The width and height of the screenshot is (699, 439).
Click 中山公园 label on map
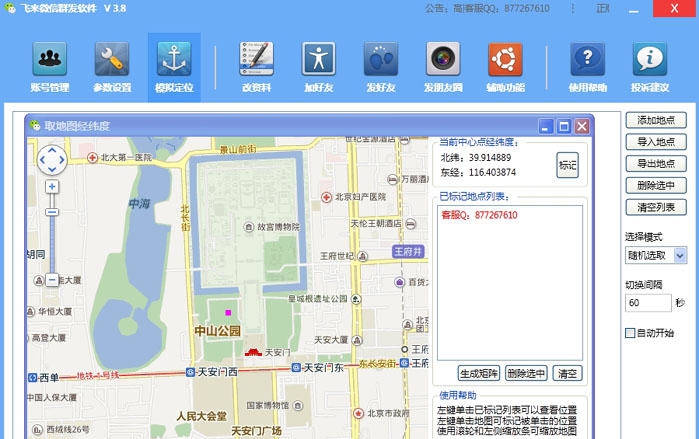[x=218, y=331]
